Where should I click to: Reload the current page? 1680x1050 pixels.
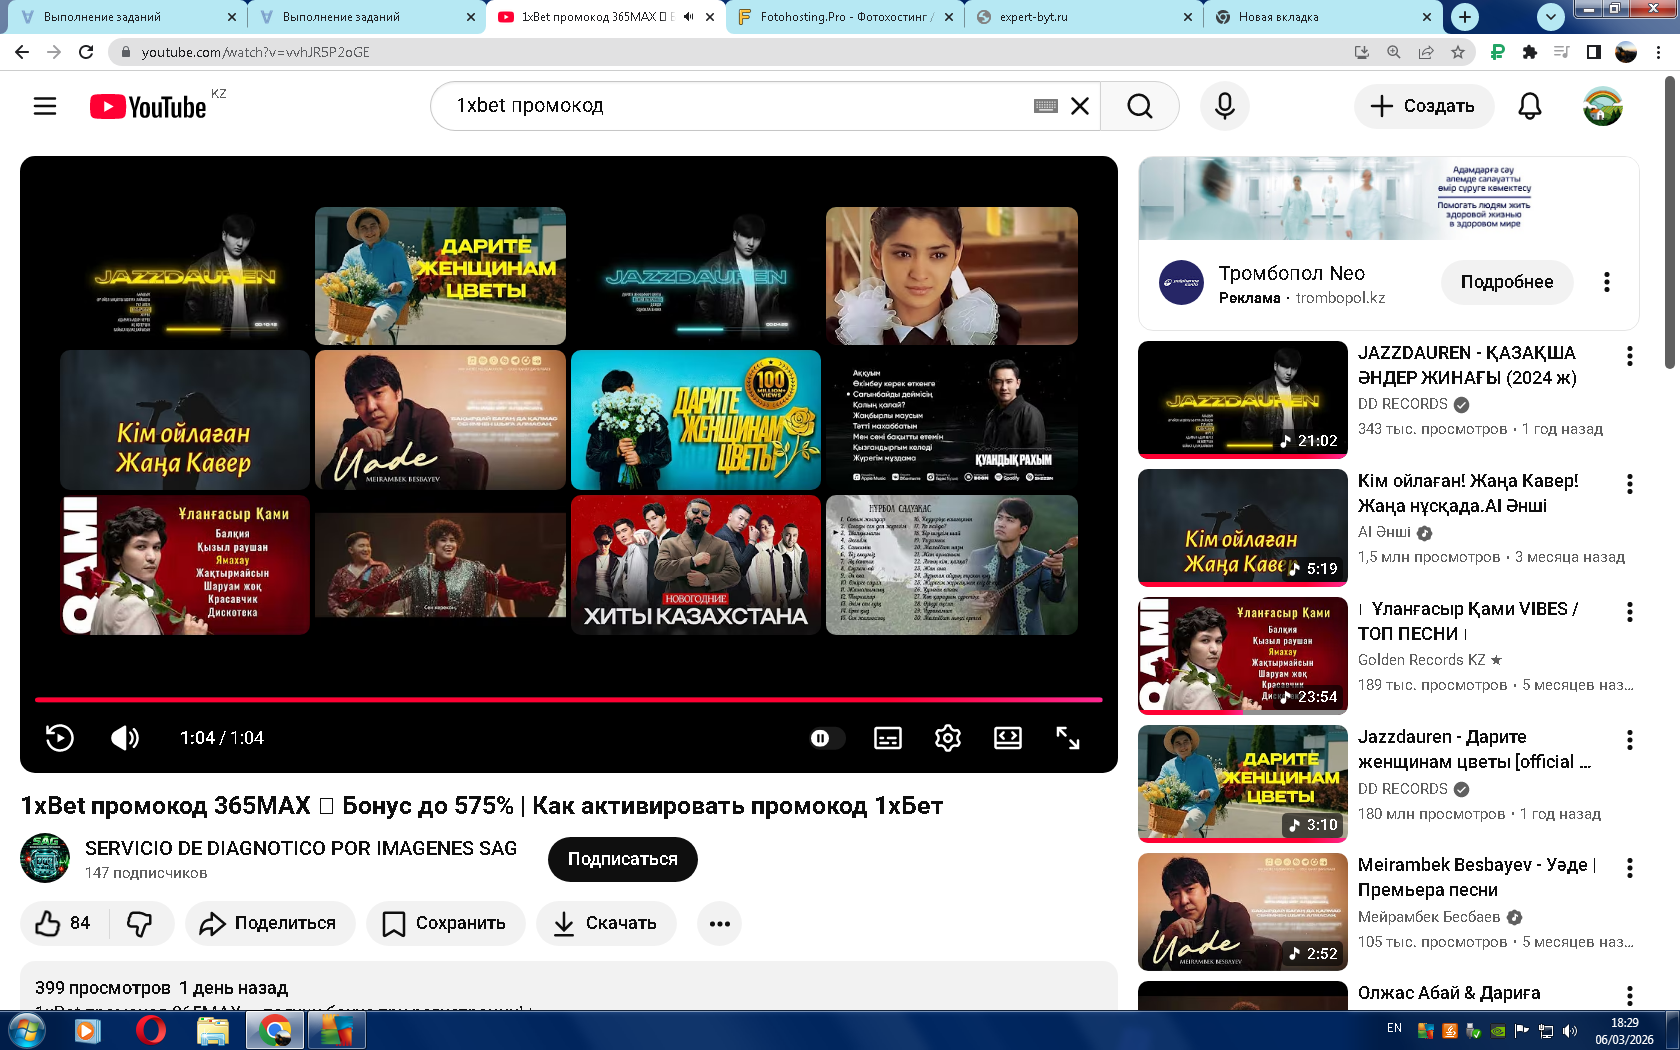(x=86, y=52)
